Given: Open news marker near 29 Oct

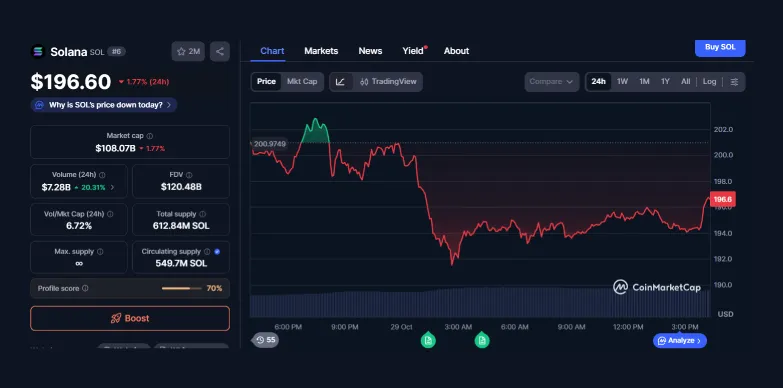Looking at the screenshot, I should click(x=428, y=340).
